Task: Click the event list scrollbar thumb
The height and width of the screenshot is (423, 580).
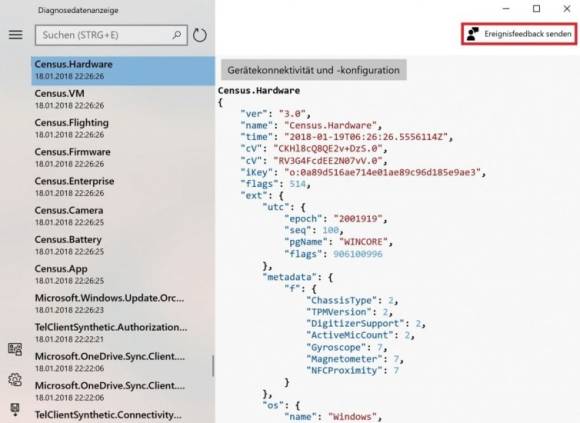Action: [213, 366]
